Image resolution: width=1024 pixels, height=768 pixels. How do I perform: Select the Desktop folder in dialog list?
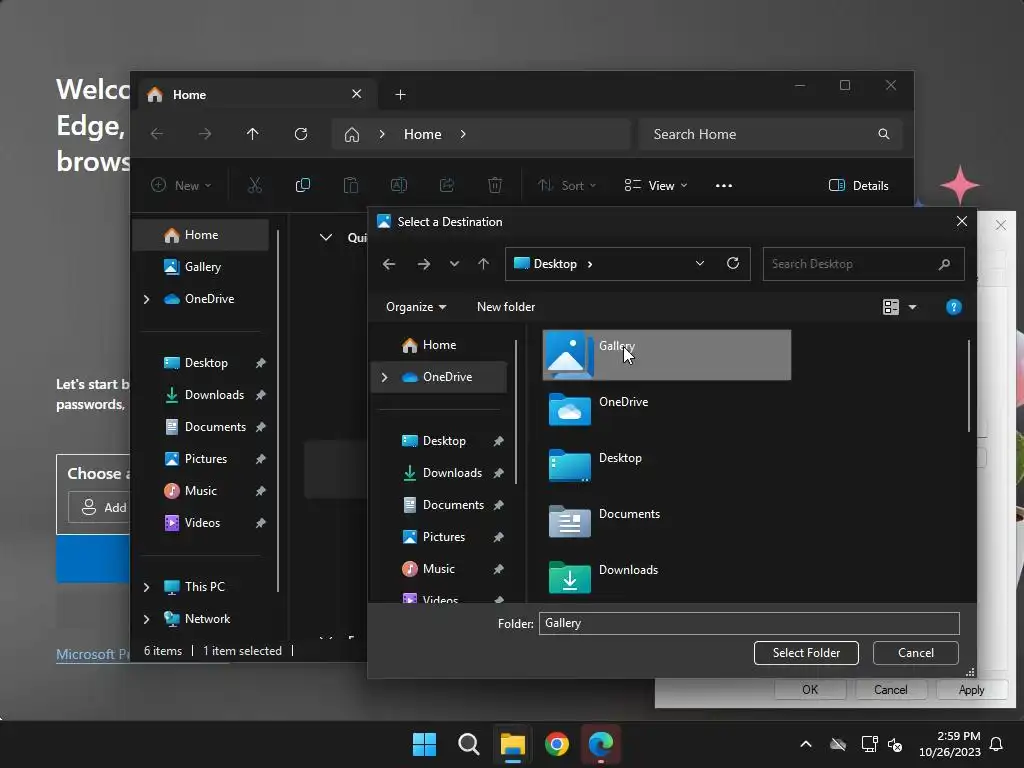click(667, 466)
